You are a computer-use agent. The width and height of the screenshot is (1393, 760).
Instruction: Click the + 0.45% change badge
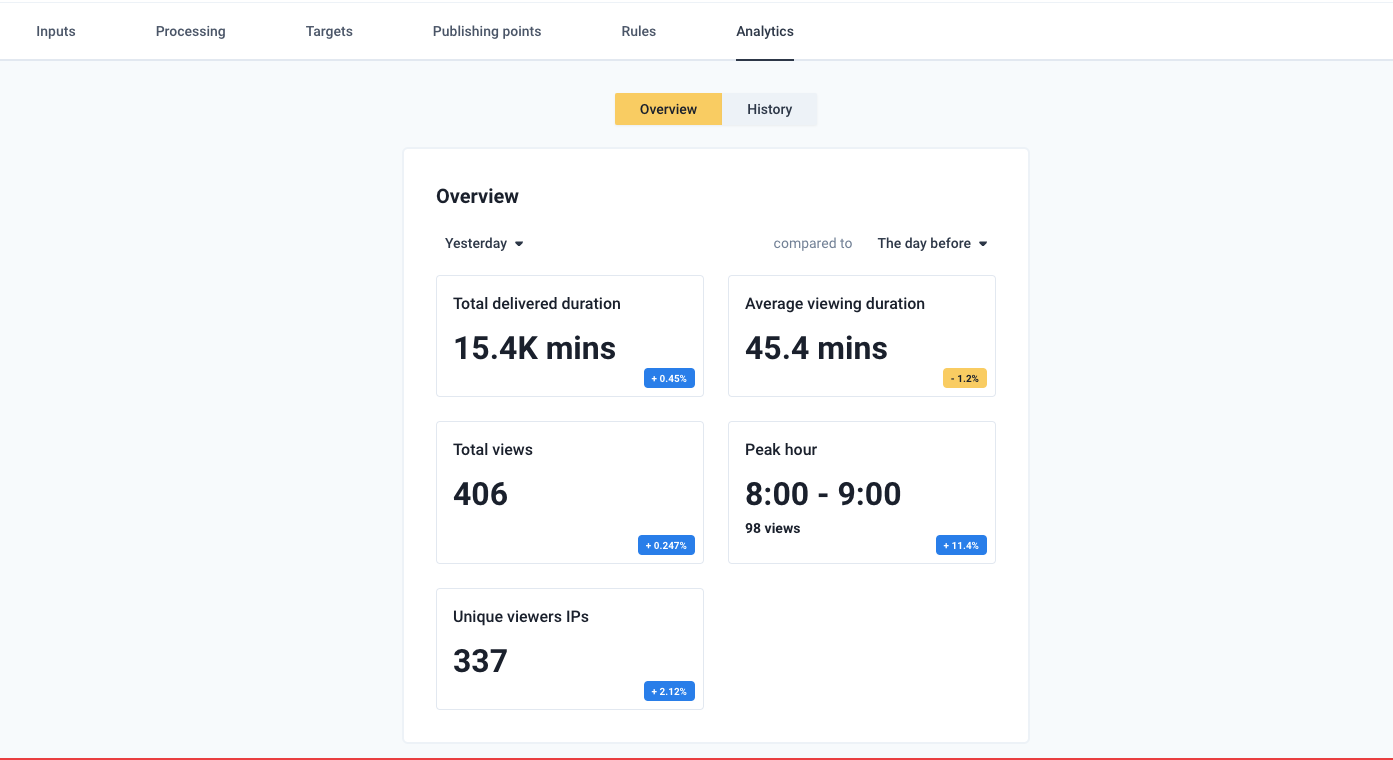[x=669, y=379]
